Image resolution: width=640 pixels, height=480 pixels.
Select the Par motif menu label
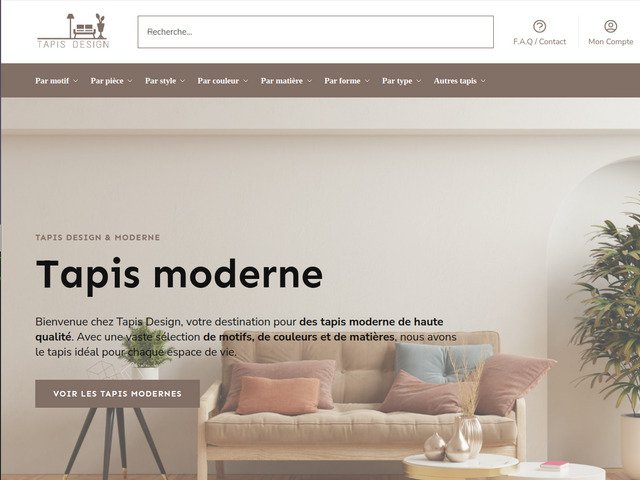52,81
